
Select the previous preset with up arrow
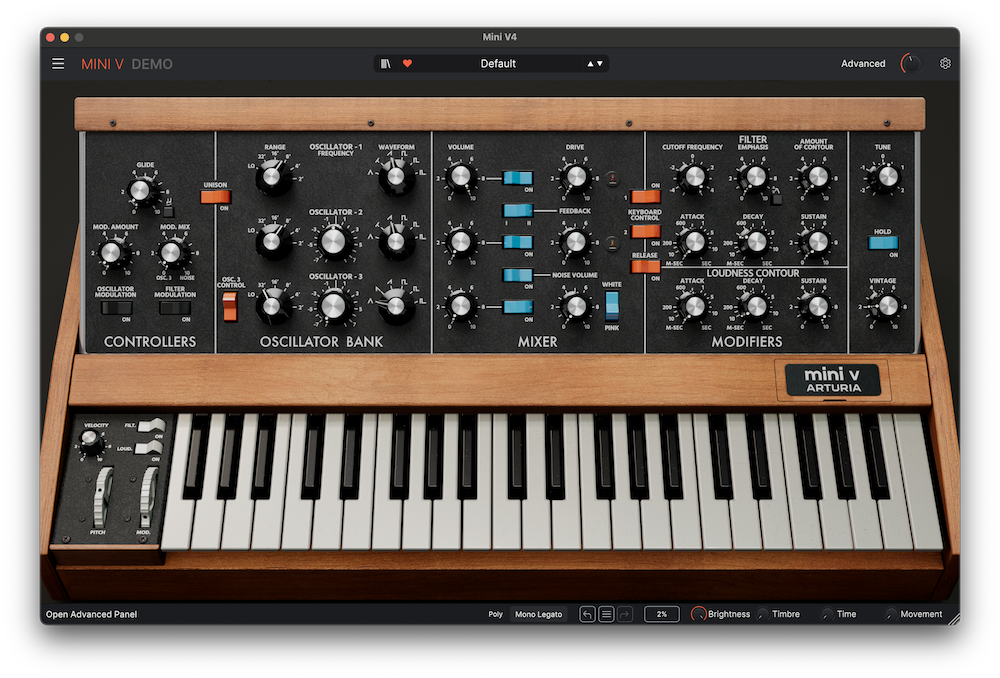(x=590, y=64)
